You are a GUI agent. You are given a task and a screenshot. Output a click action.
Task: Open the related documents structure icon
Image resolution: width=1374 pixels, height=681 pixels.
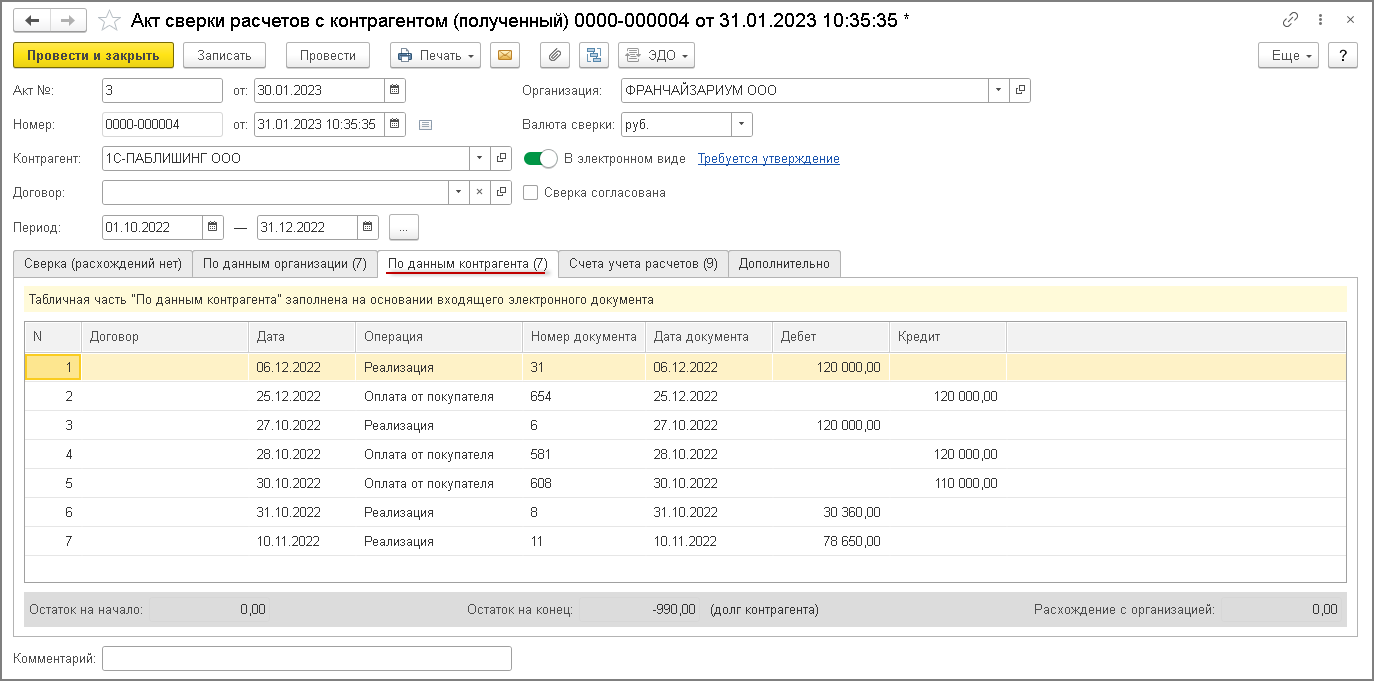(x=593, y=55)
